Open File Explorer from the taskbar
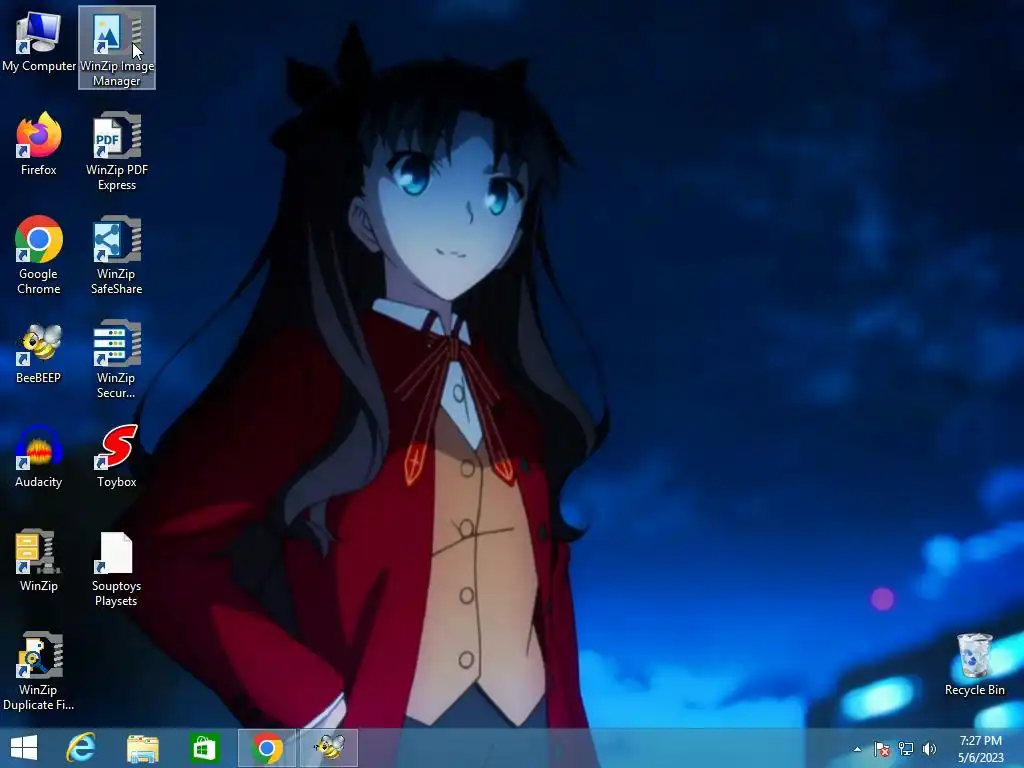This screenshot has width=1024, height=768. [142, 748]
